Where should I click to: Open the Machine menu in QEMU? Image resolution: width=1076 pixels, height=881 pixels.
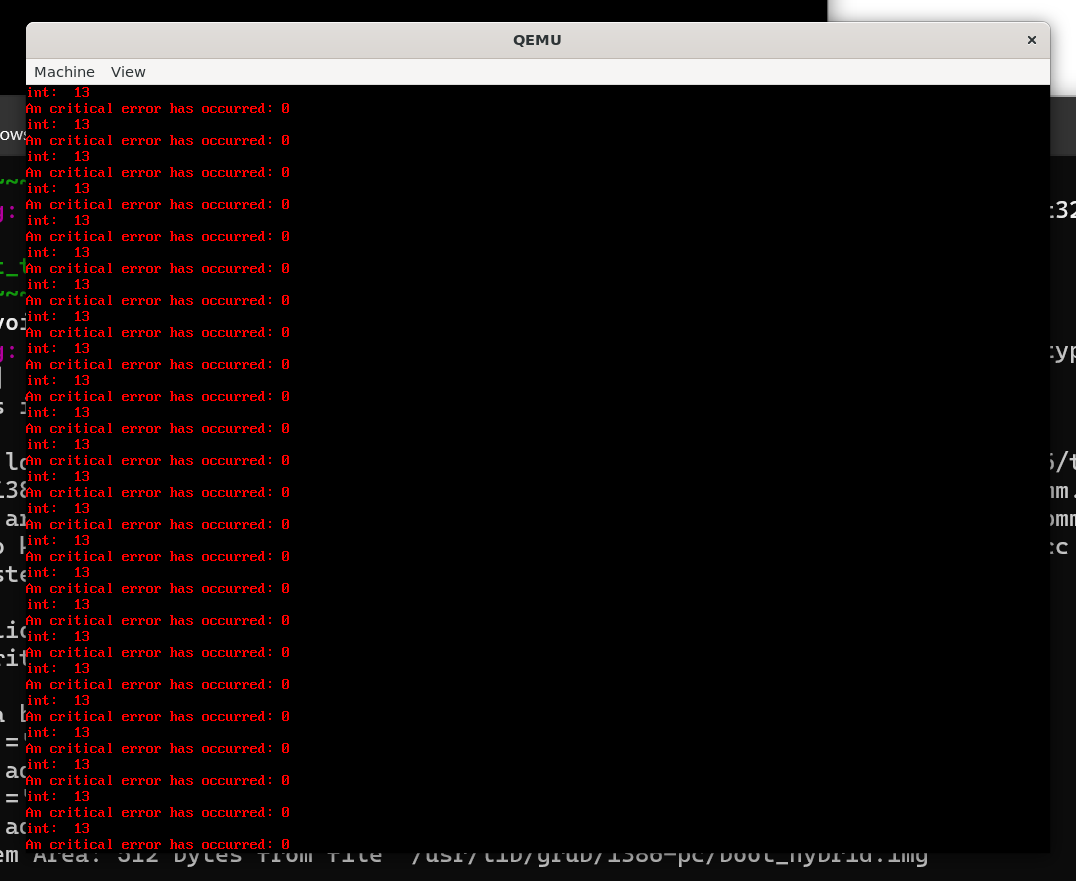click(64, 72)
